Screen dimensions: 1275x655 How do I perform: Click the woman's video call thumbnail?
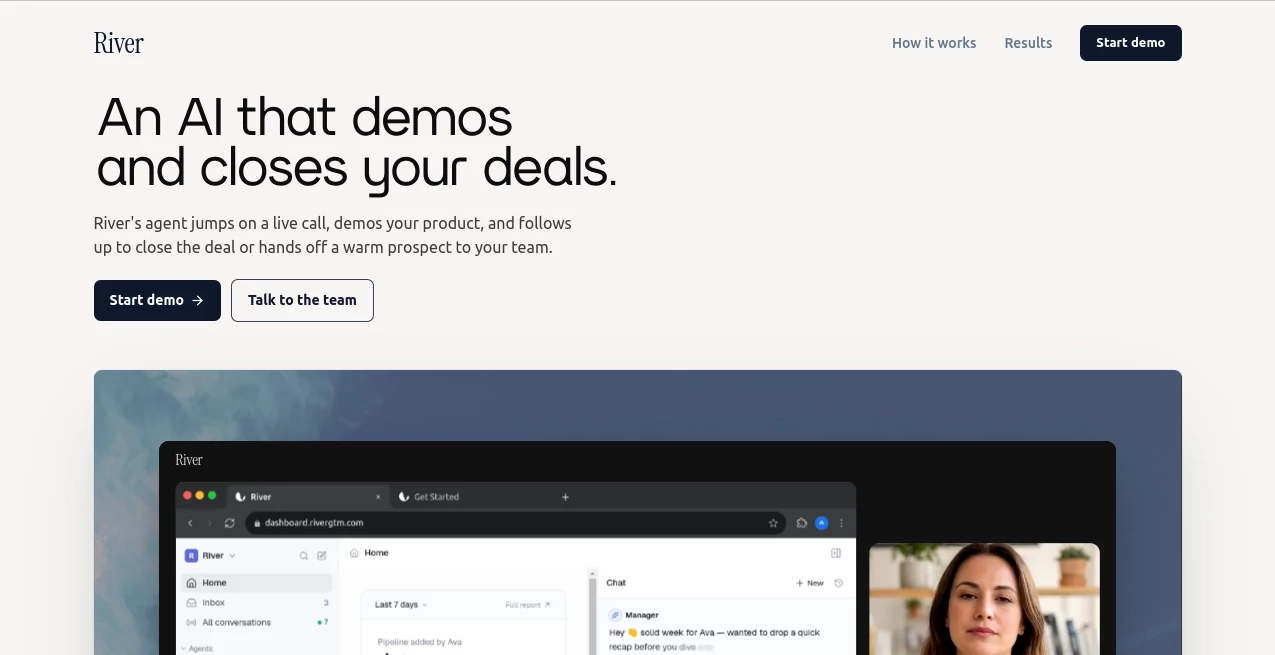pyautogui.click(x=984, y=599)
